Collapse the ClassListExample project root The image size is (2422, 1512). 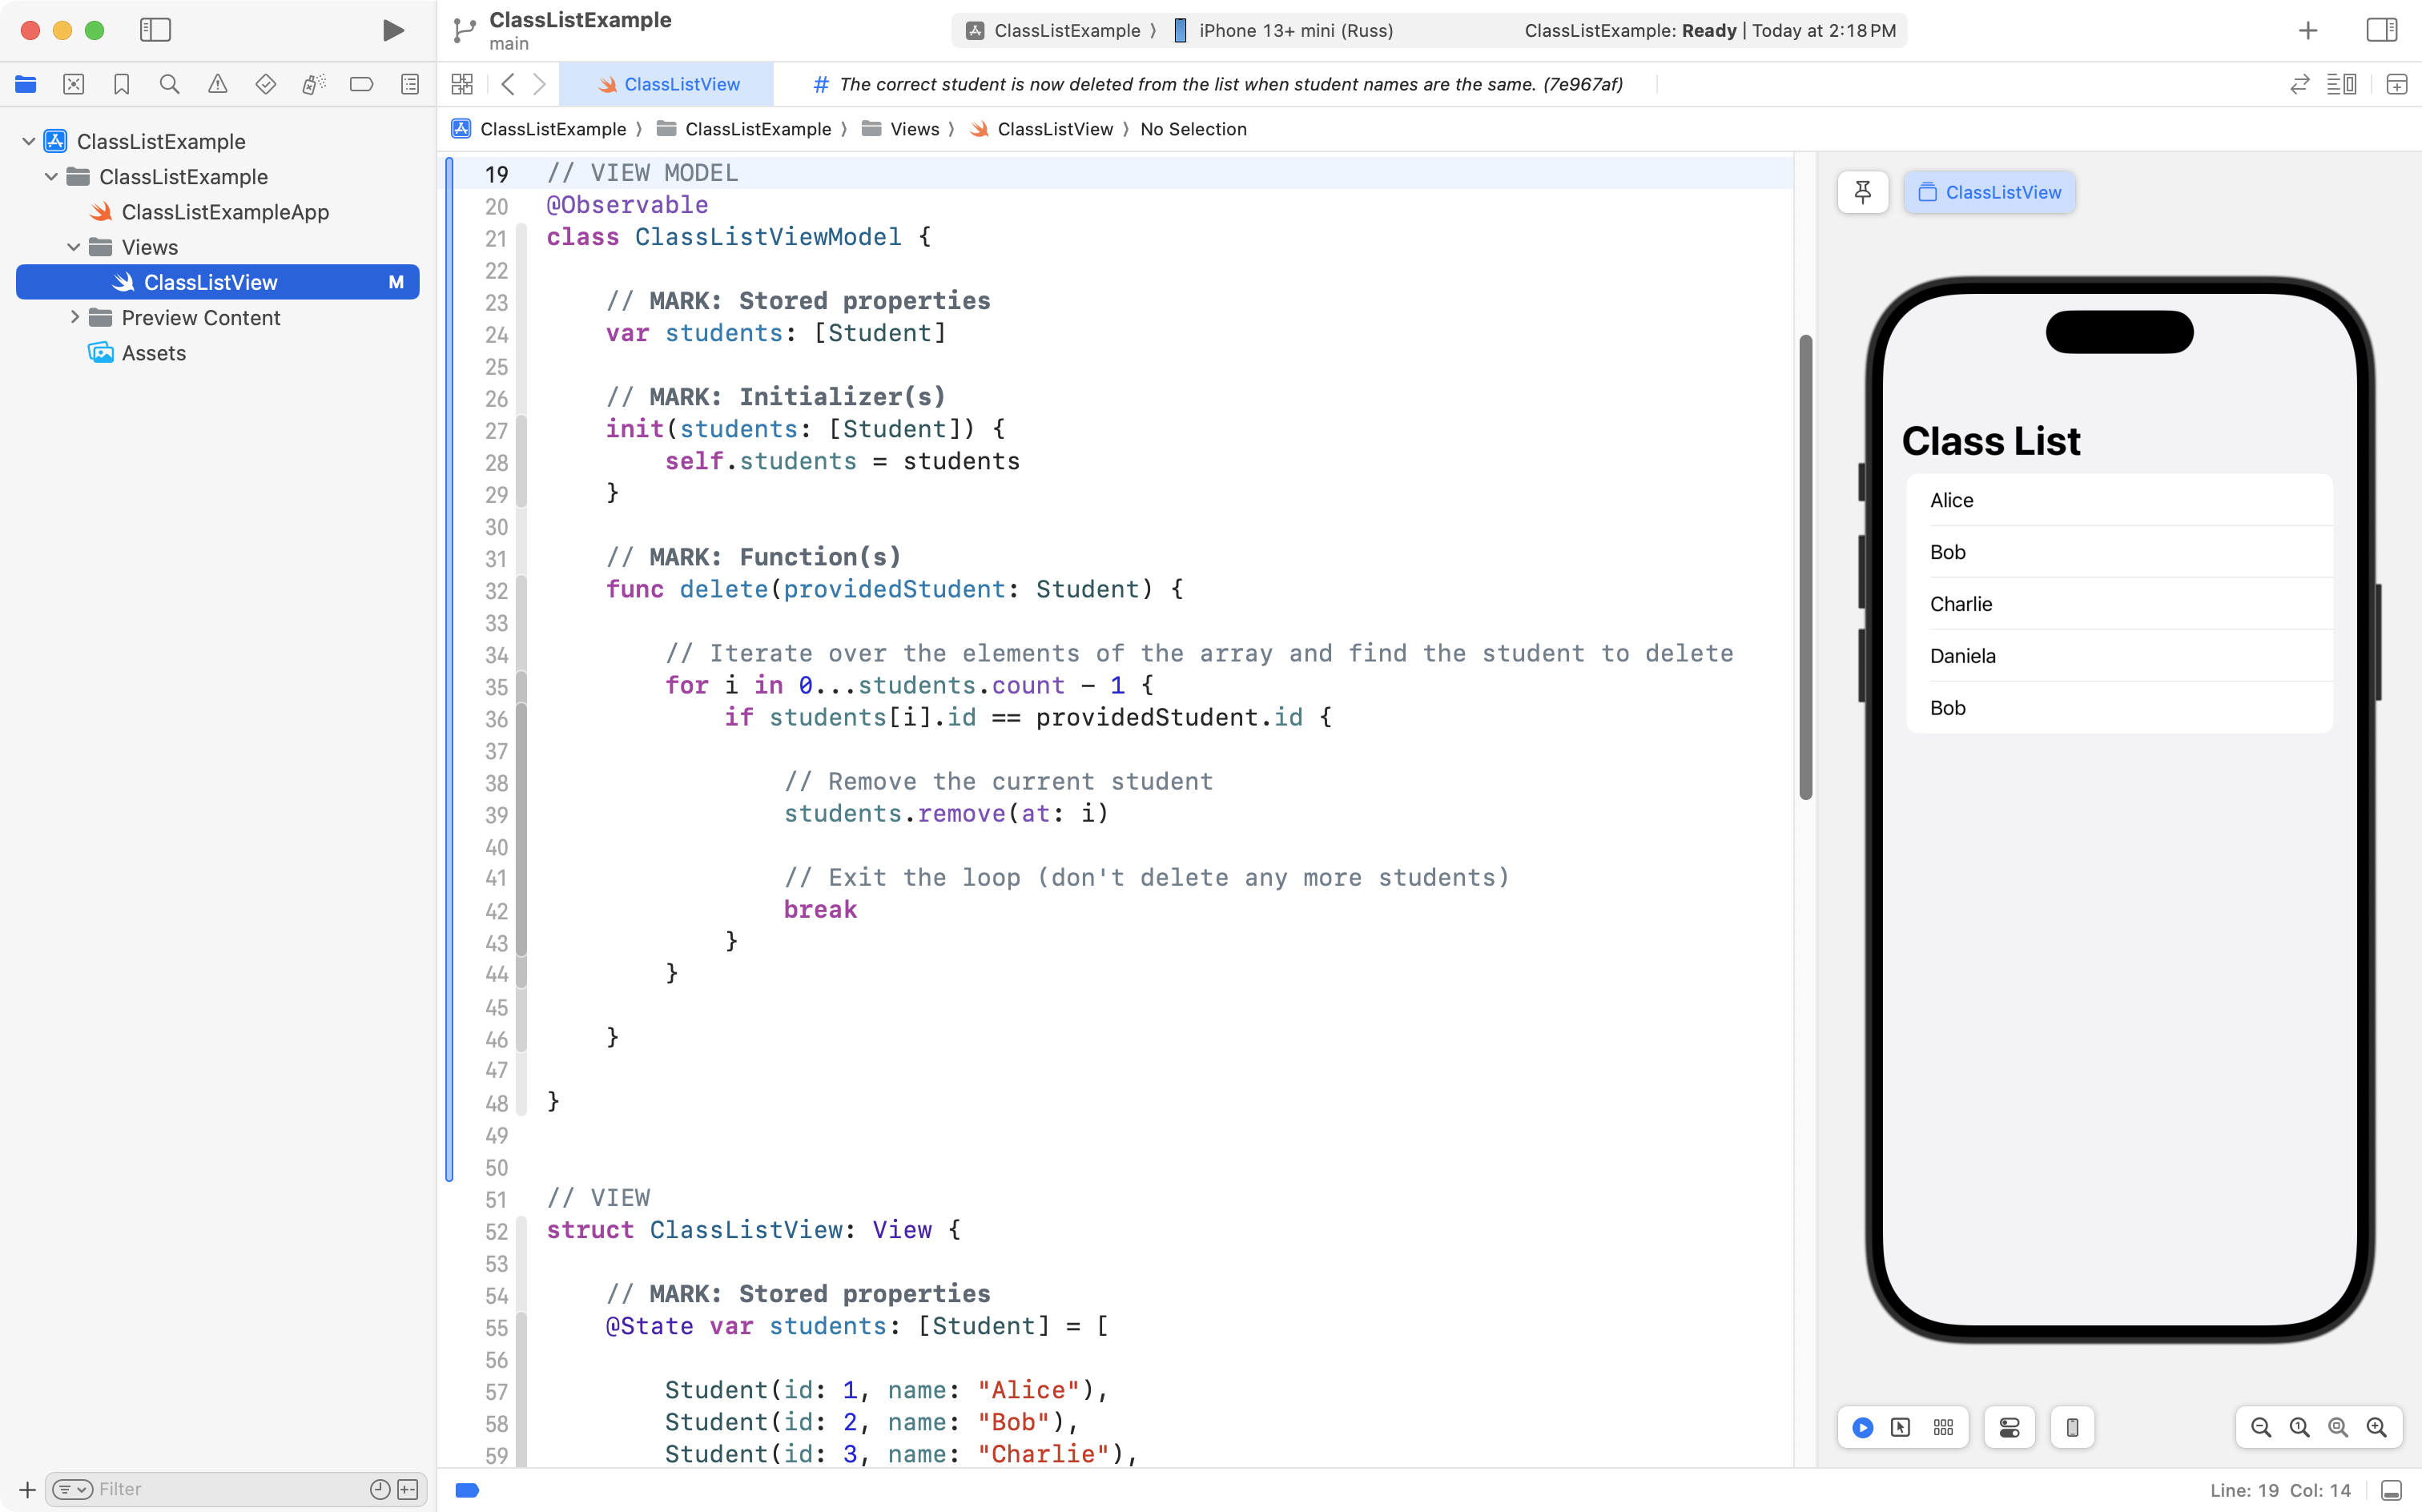[x=28, y=141]
